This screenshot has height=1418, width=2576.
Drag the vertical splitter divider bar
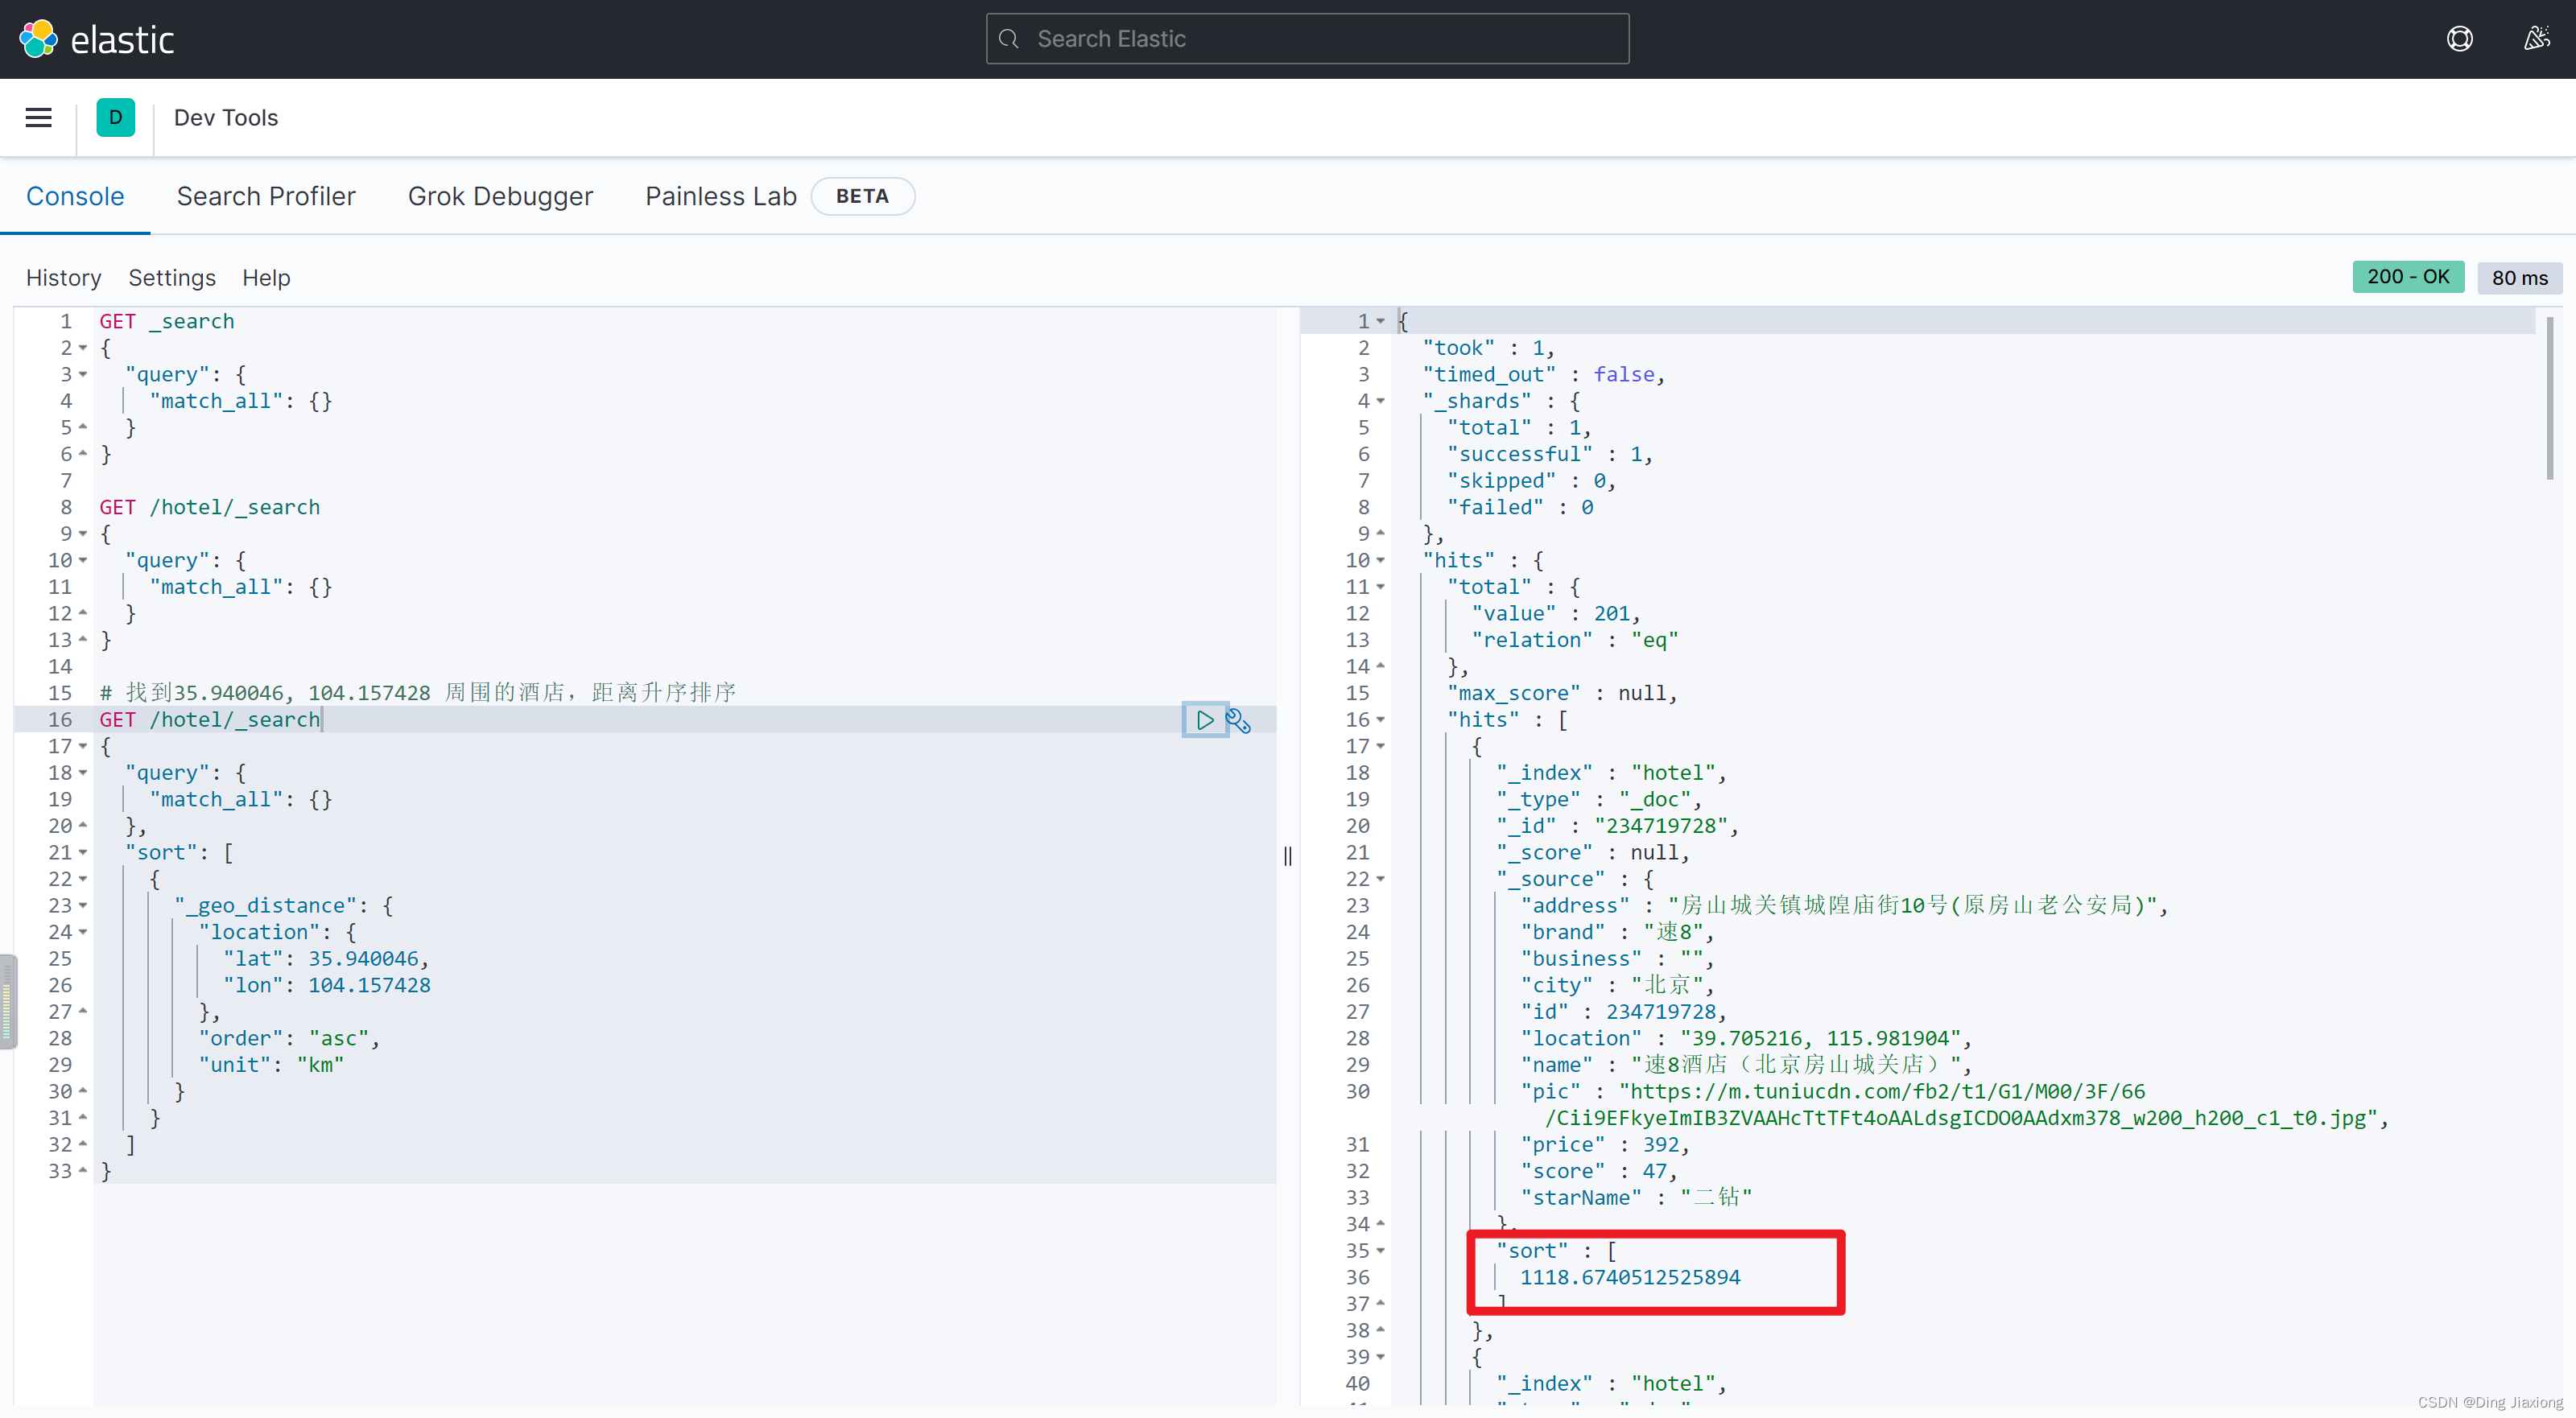click(1287, 855)
